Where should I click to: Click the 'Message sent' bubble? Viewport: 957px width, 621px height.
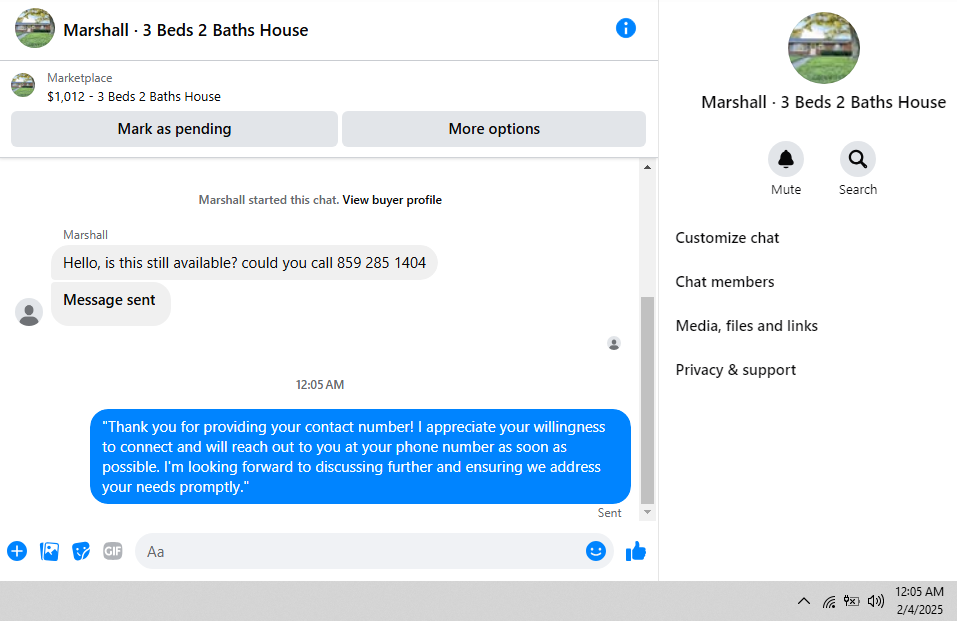pyautogui.click(x=110, y=303)
